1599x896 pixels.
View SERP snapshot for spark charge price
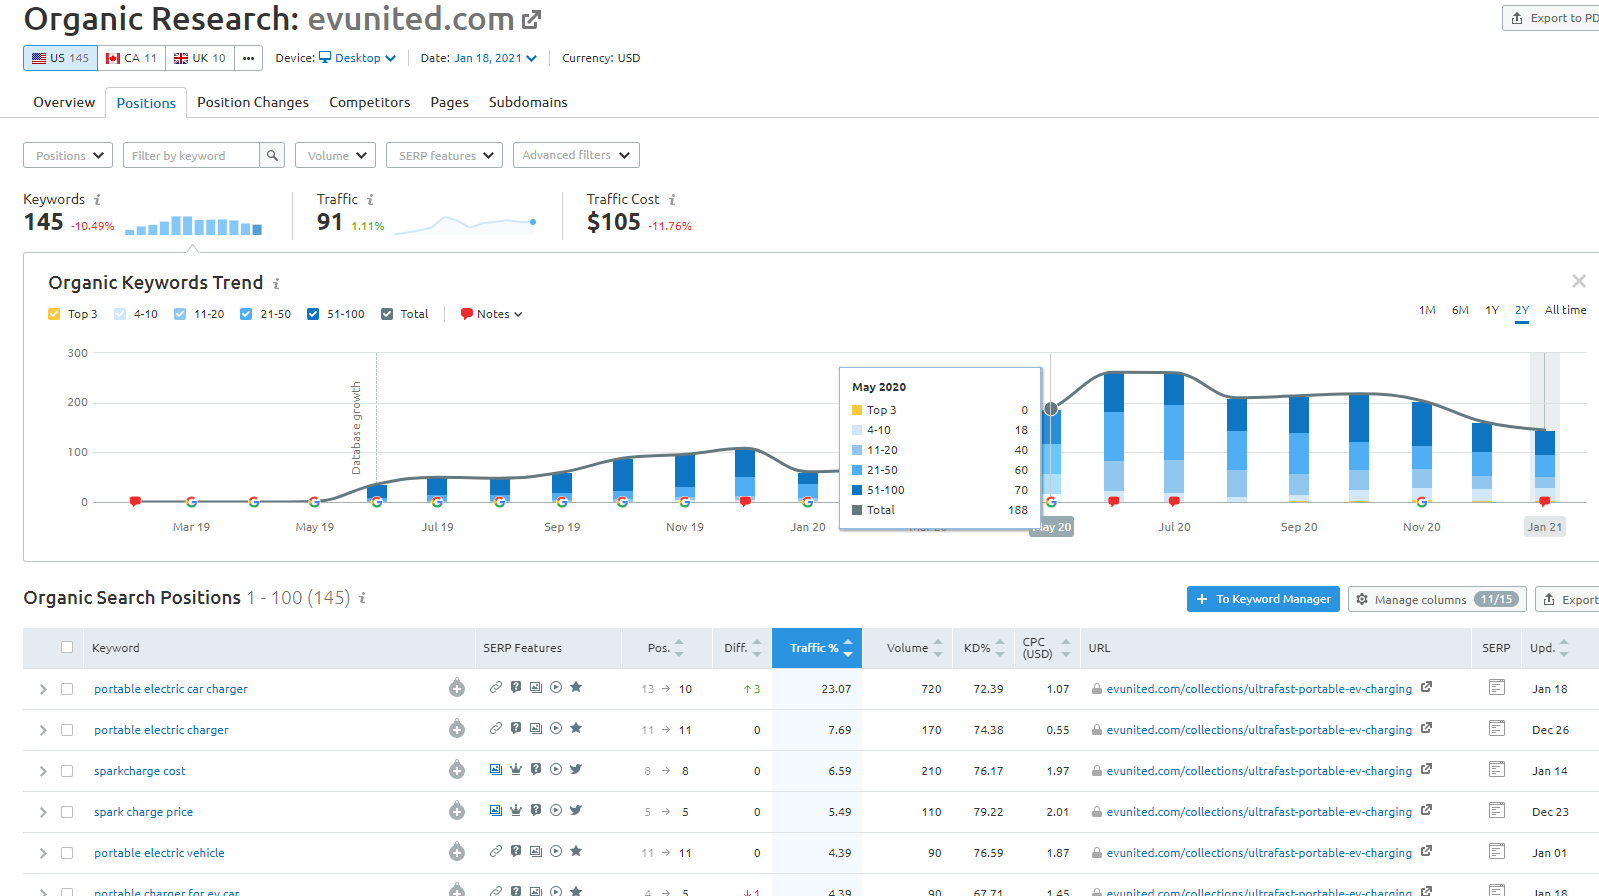click(x=1497, y=810)
